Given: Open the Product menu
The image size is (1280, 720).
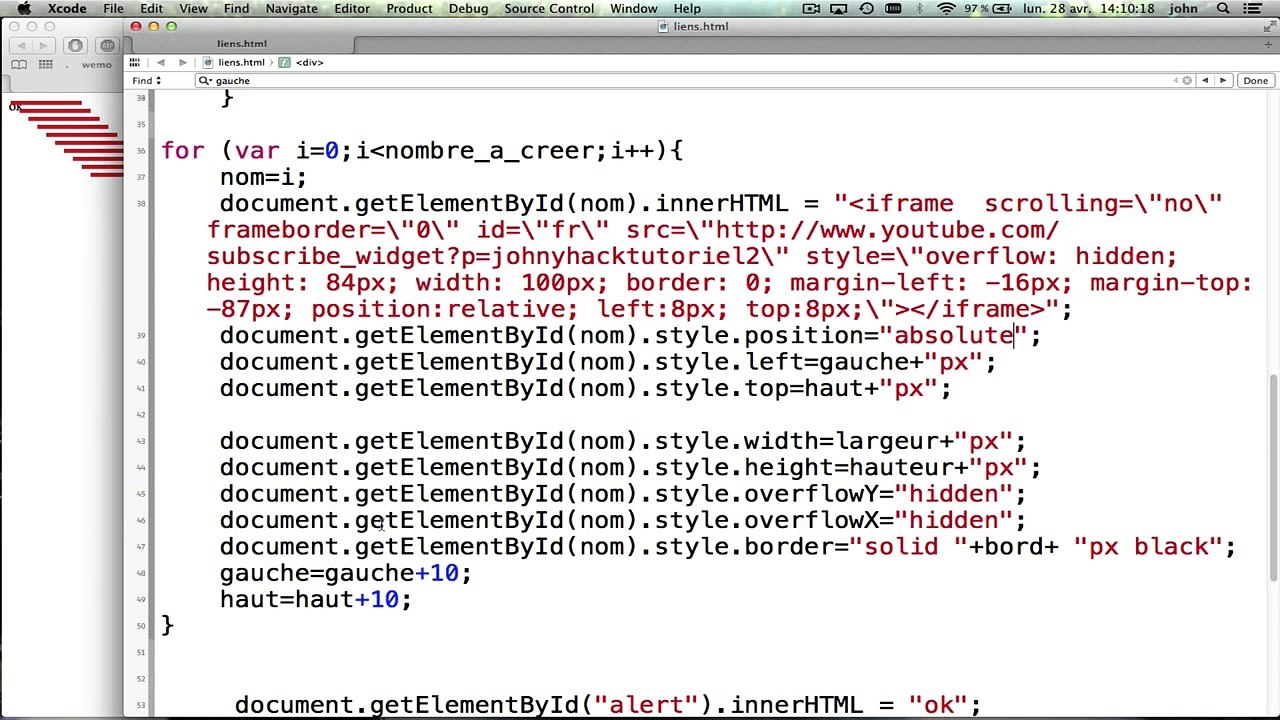Looking at the screenshot, I should [409, 9].
